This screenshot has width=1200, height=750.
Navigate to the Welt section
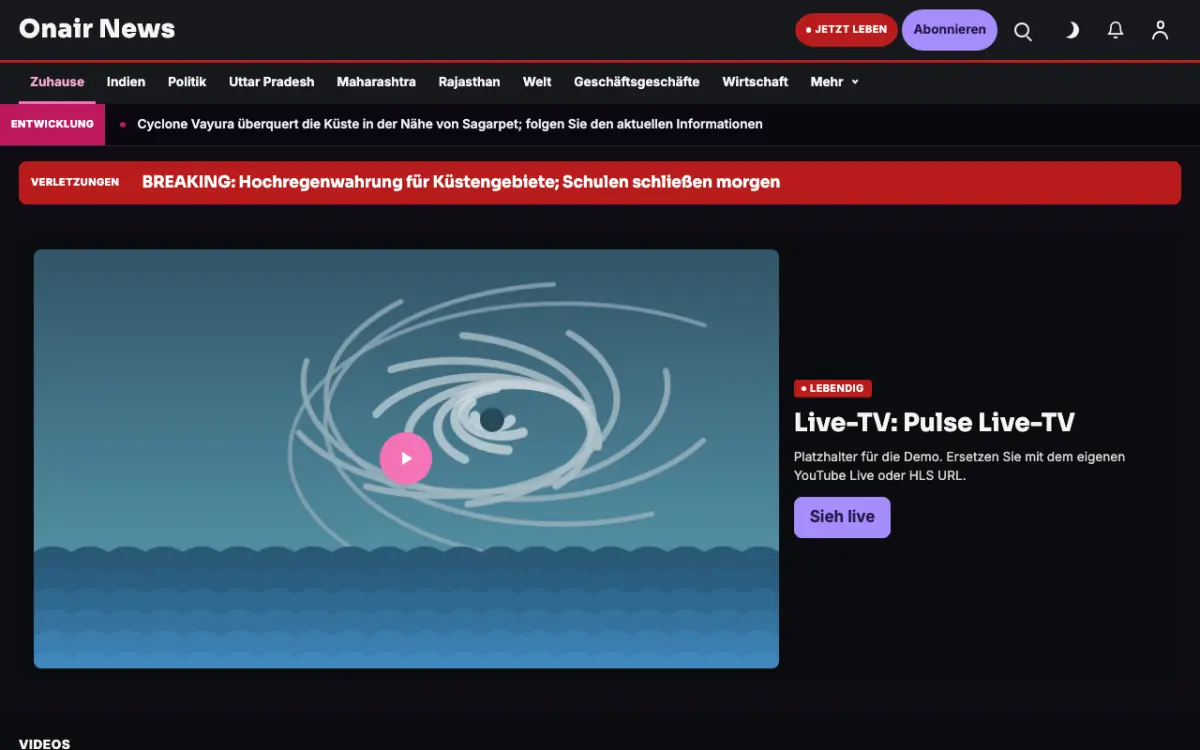537,82
